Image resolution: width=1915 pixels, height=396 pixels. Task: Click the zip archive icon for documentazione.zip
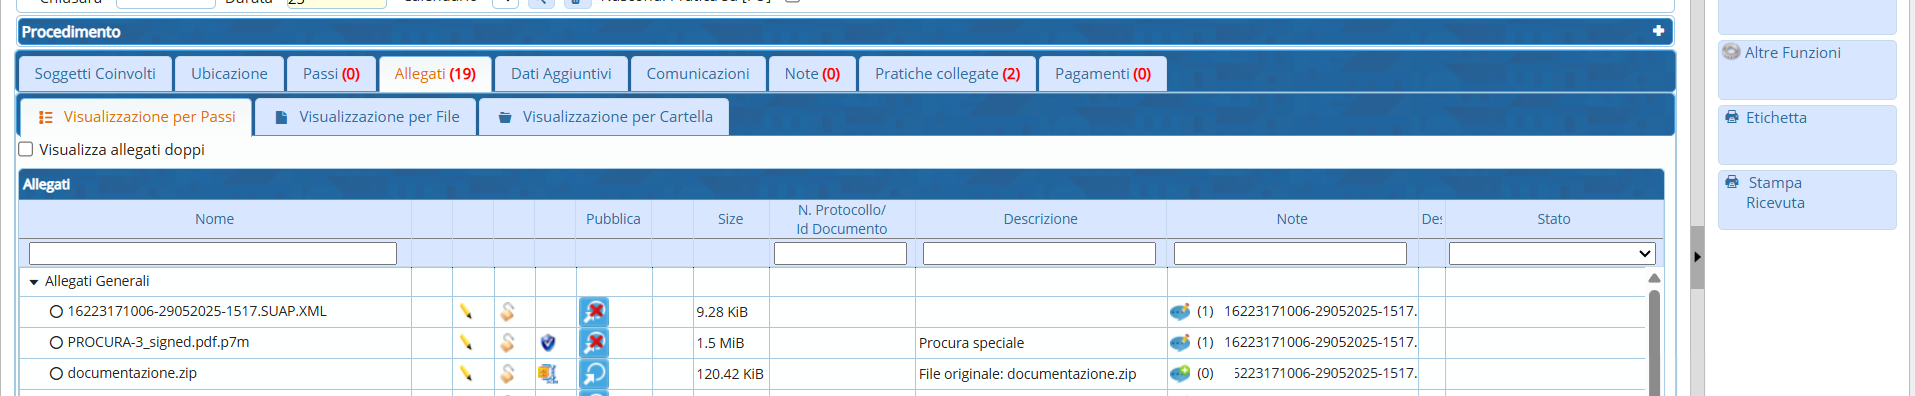point(547,374)
